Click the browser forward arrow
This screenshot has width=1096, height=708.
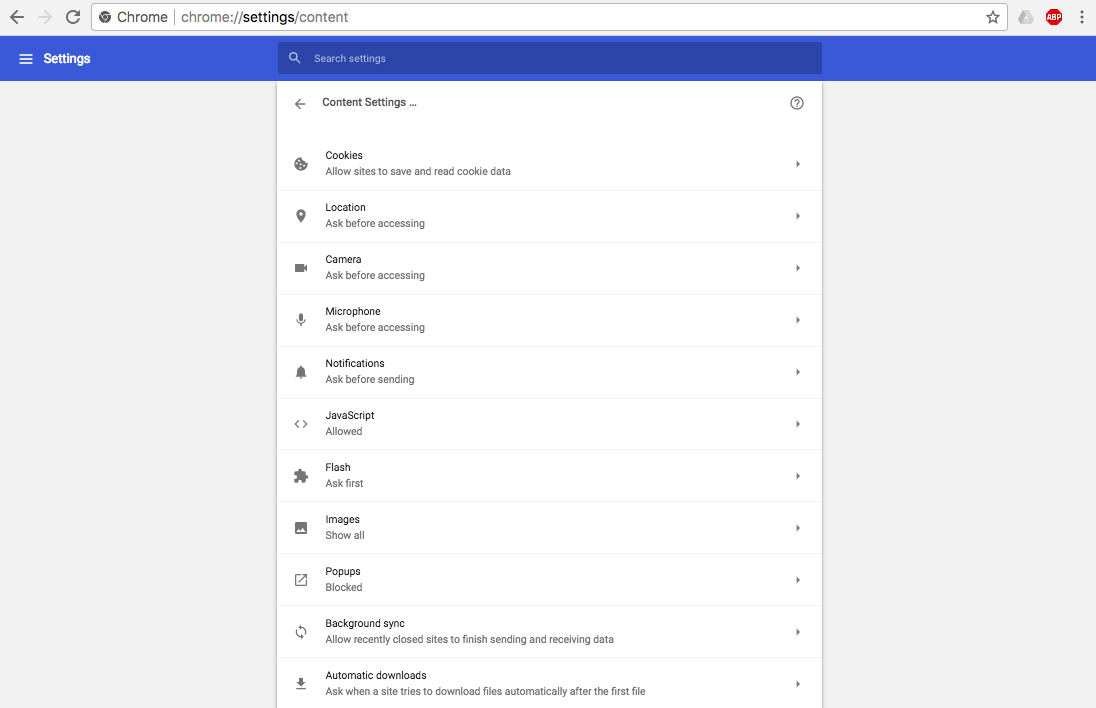(45, 17)
